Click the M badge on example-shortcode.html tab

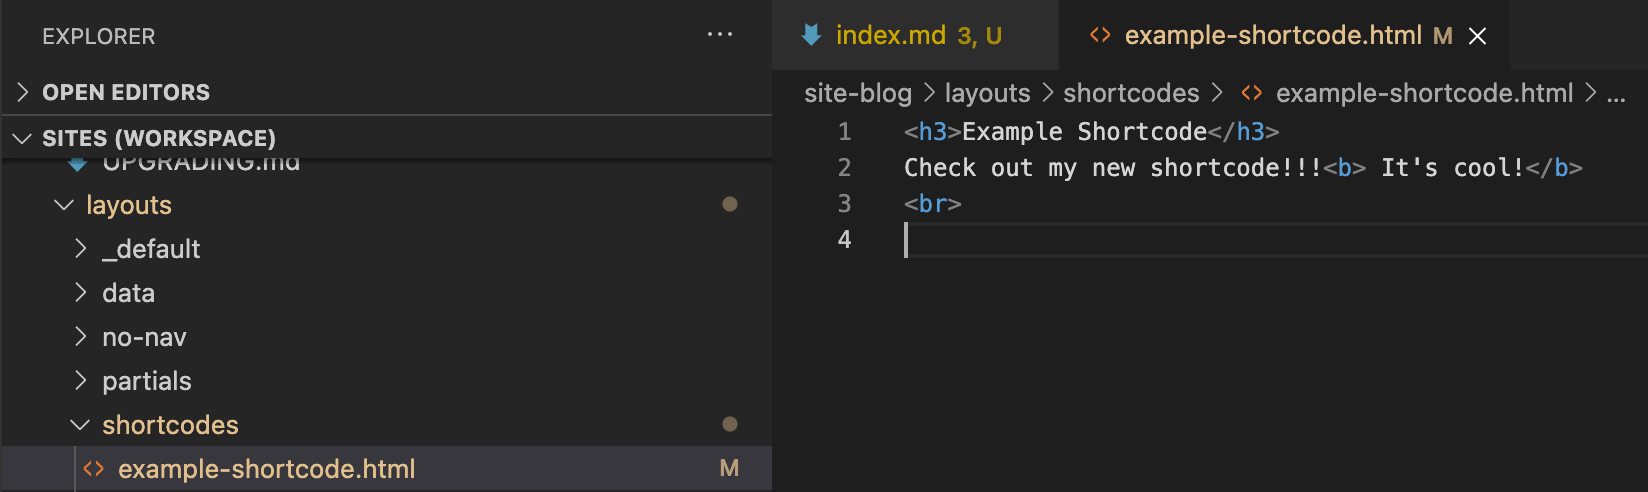tap(1442, 36)
